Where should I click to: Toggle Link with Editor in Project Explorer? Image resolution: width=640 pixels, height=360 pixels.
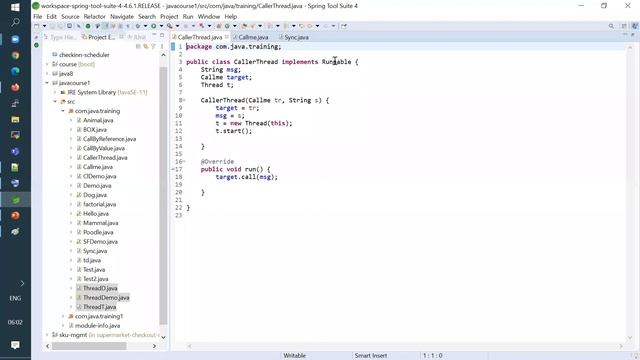coord(146,46)
